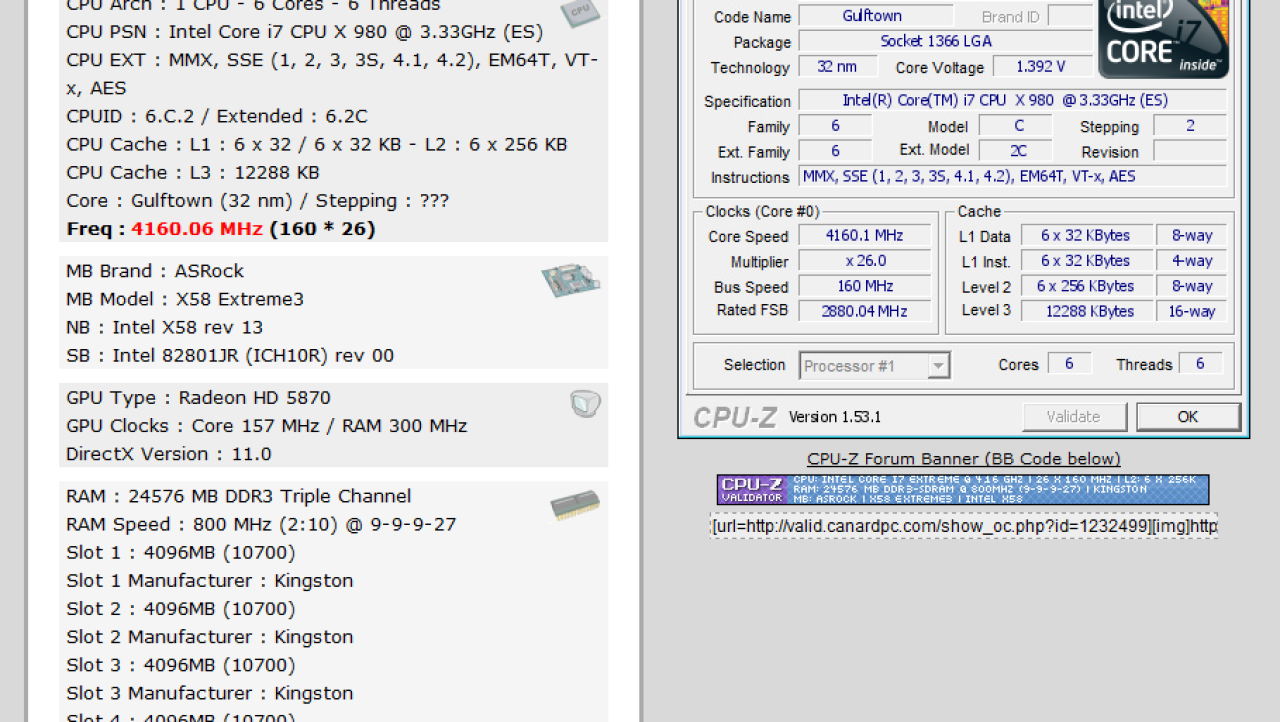The image size is (1280, 722).
Task: Click the Code Name field showing Gulftown
Action: [876, 16]
